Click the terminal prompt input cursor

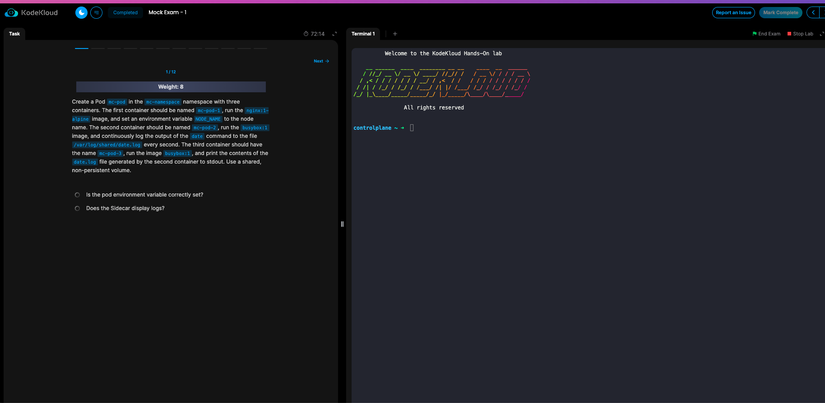pos(412,128)
